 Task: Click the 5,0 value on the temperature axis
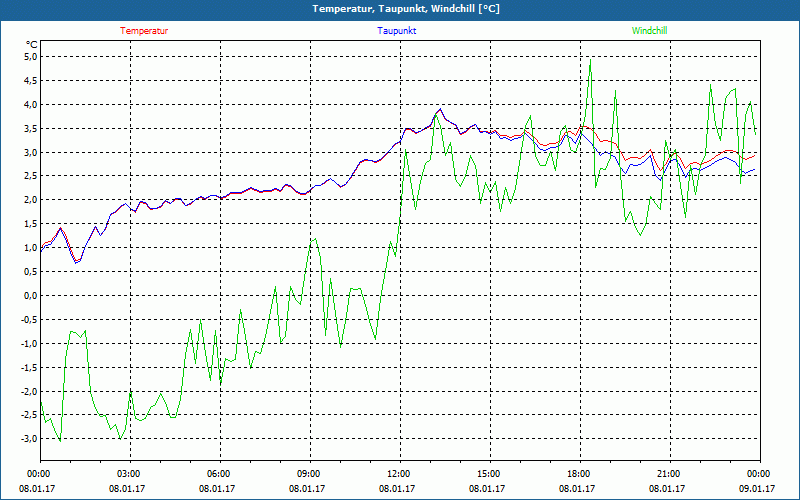click(x=31, y=57)
